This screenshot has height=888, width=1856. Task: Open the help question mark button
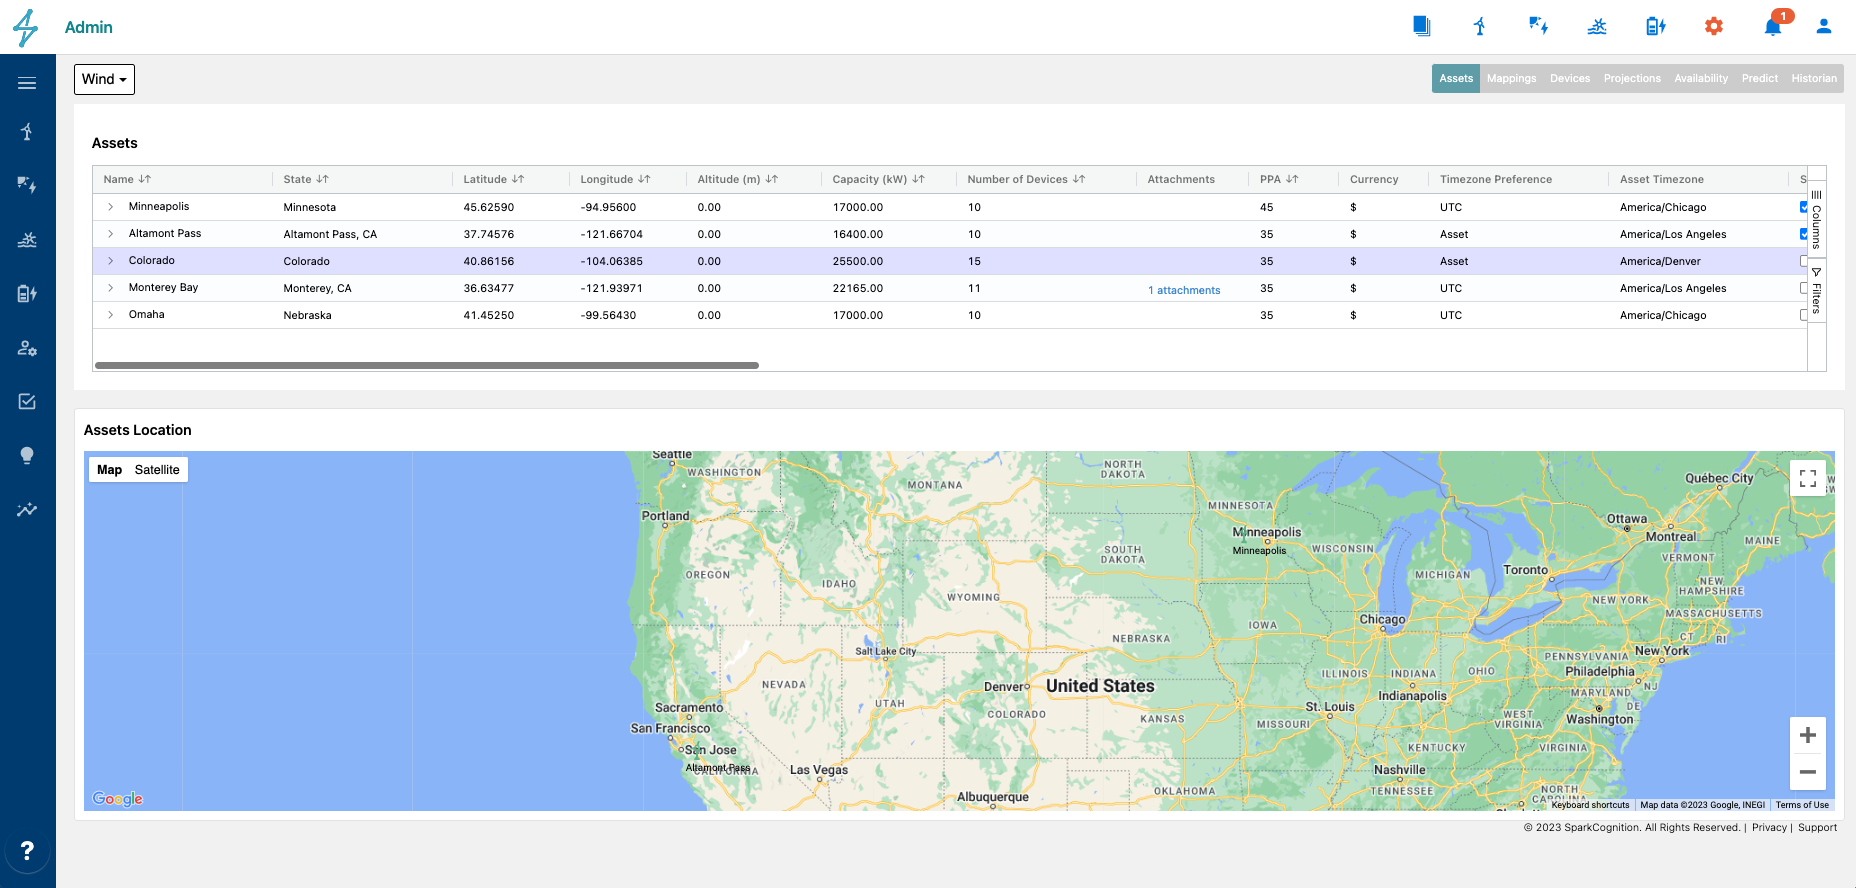27,851
